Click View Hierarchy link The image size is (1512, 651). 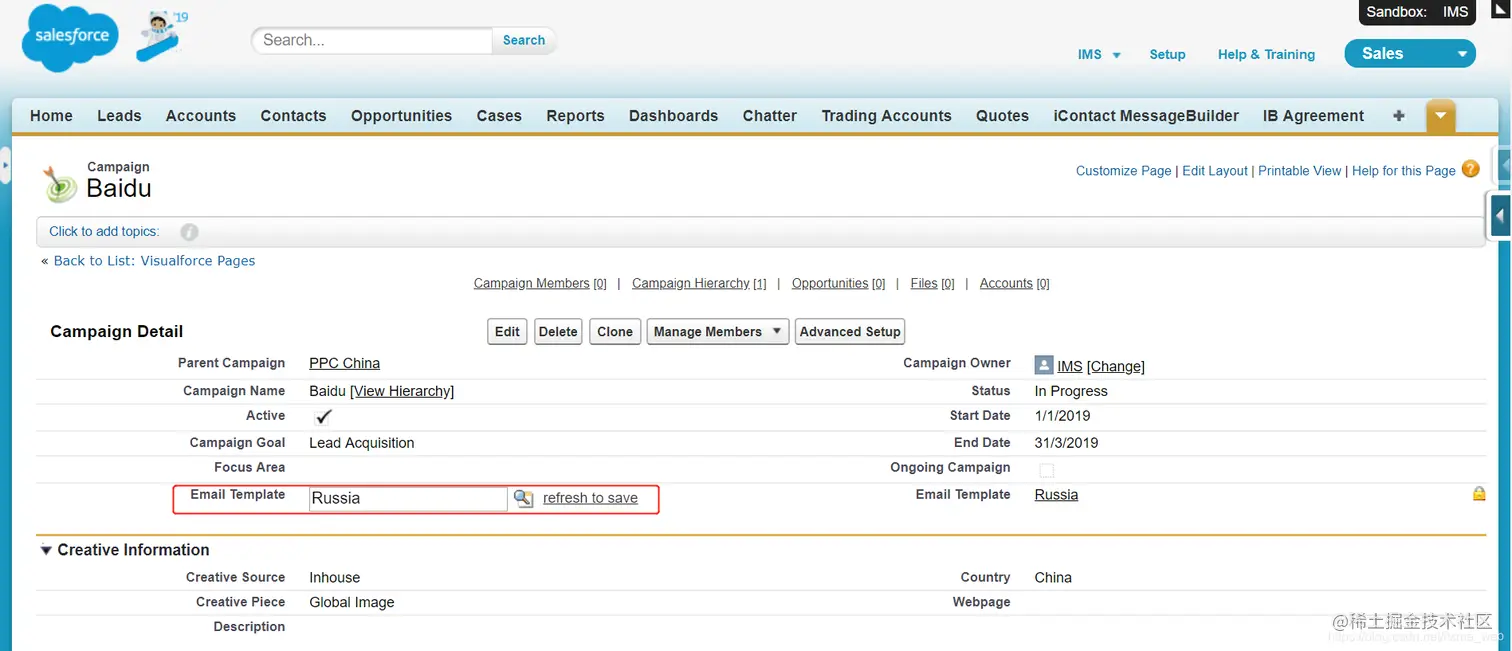point(402,392)
